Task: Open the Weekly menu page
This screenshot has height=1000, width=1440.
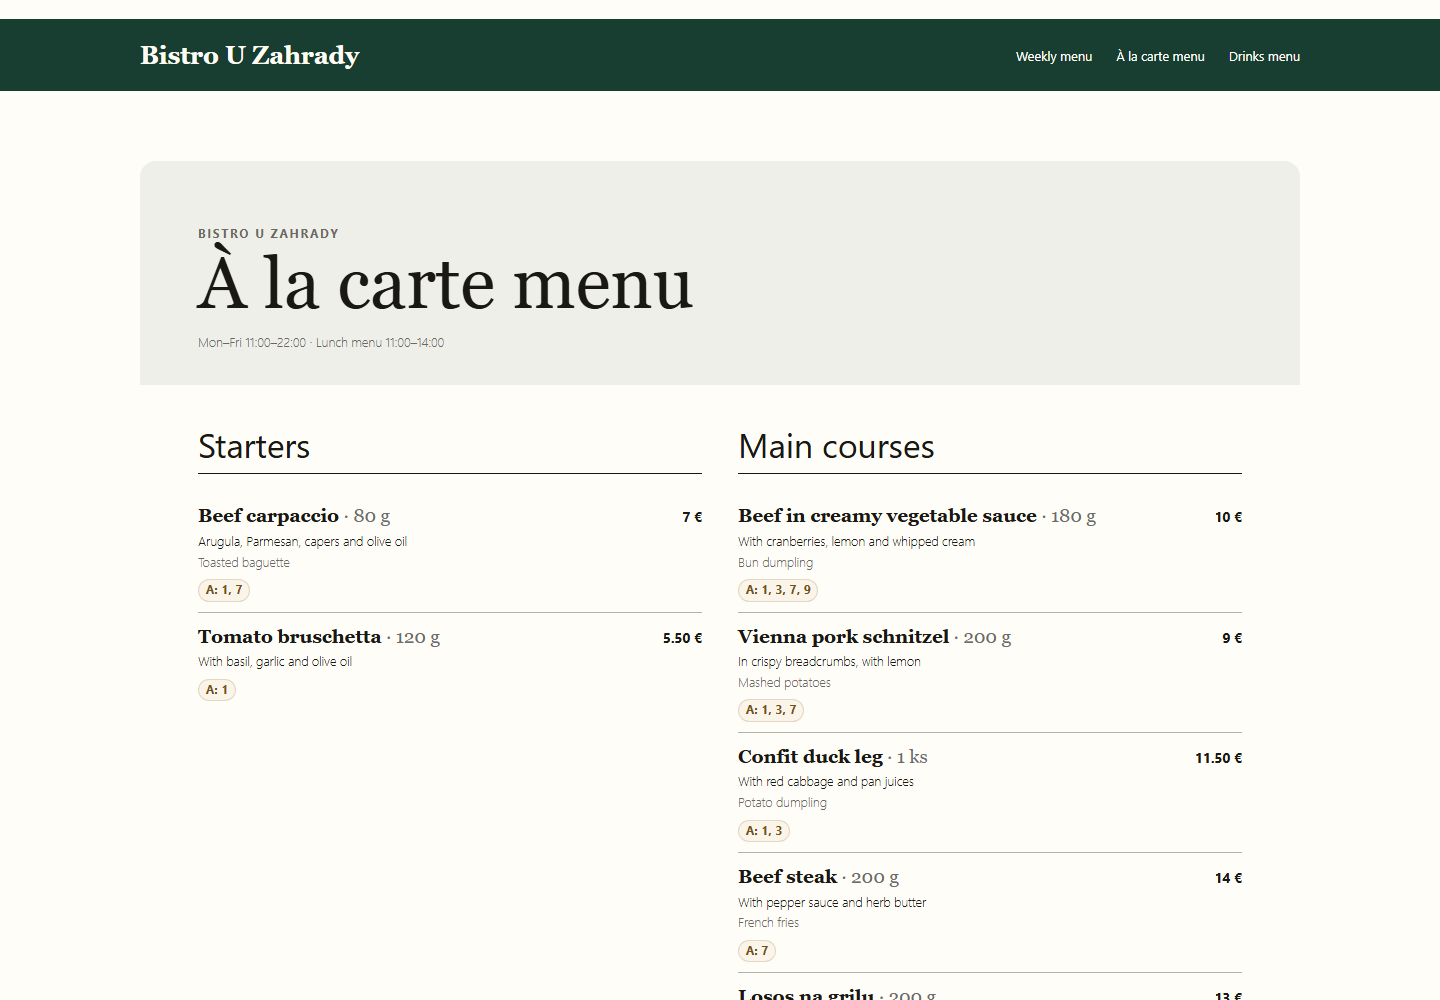Action: point(1054,56)
